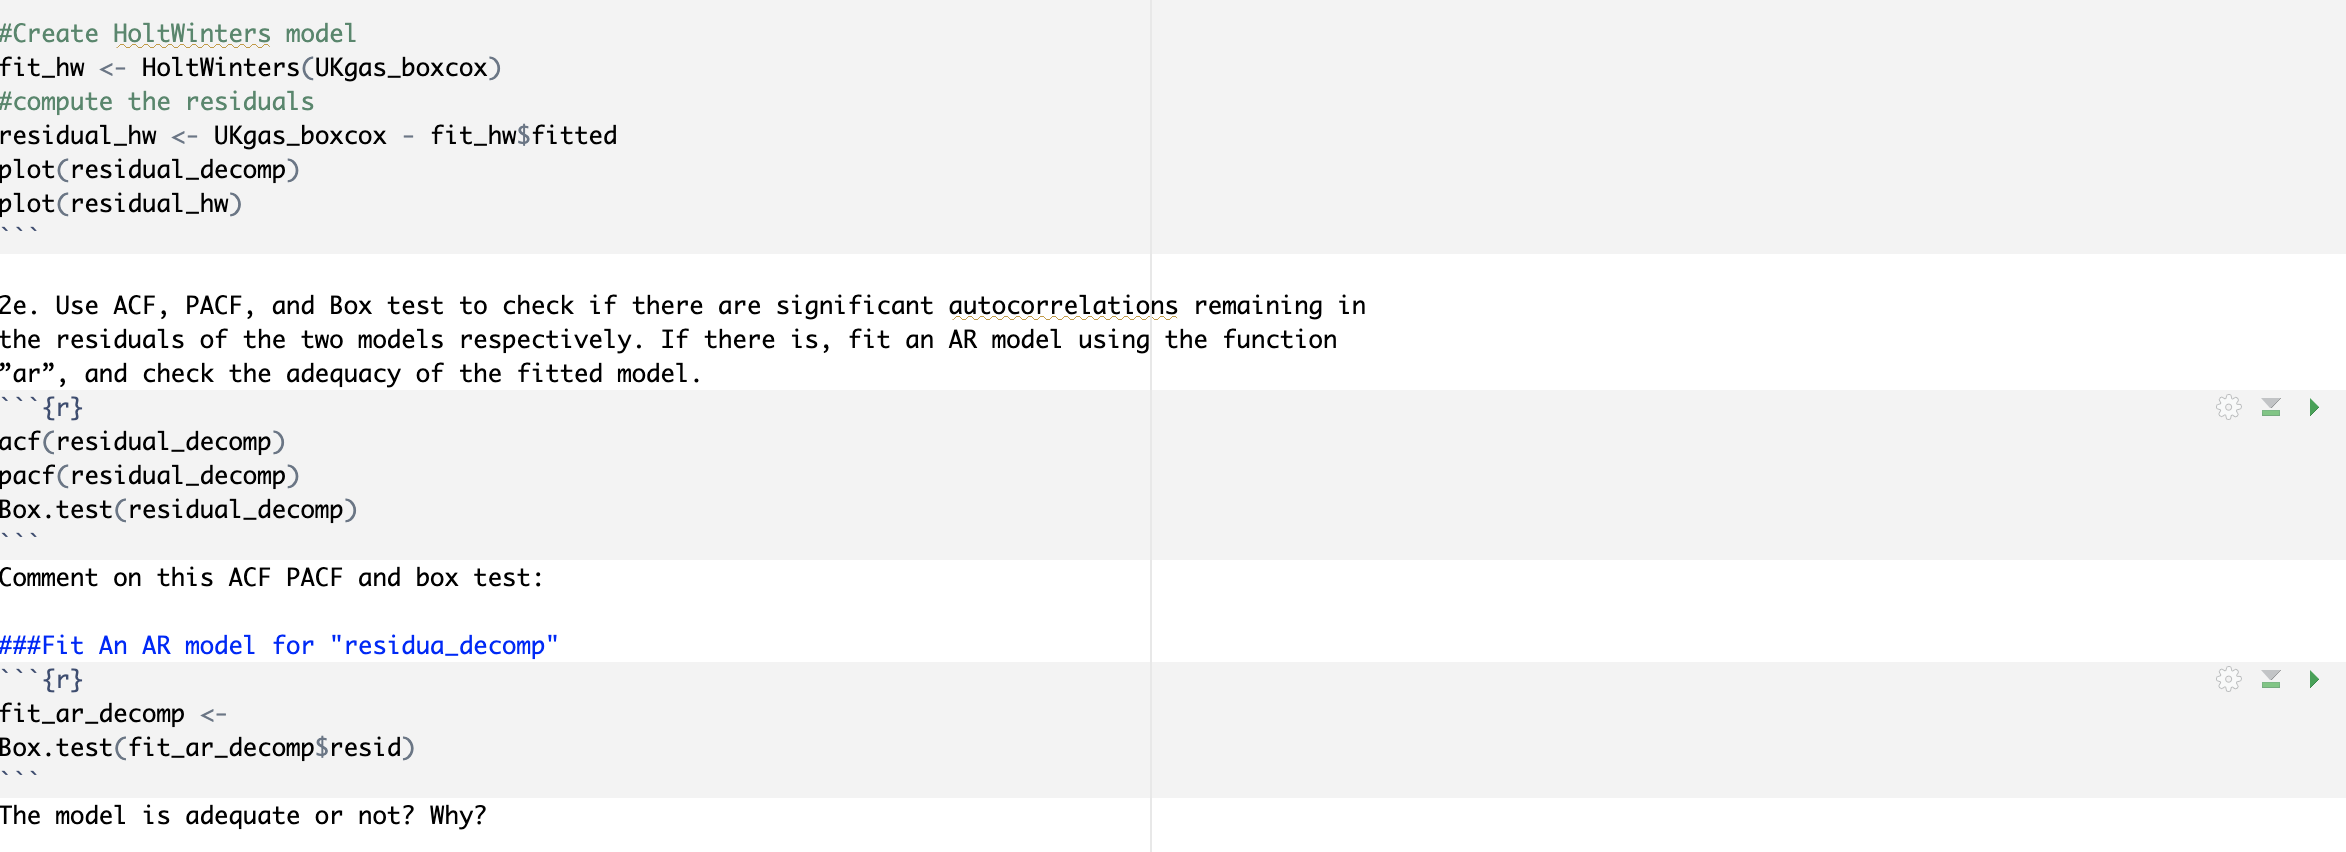This screenshot has height=852, width=2346.
Task: Click the closing backticks of the ACF chunk
Action: point(20,536)
